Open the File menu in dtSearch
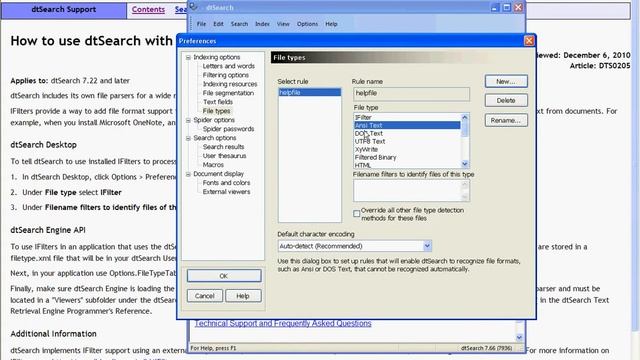The image size is (640, 360). click(201, 24)
